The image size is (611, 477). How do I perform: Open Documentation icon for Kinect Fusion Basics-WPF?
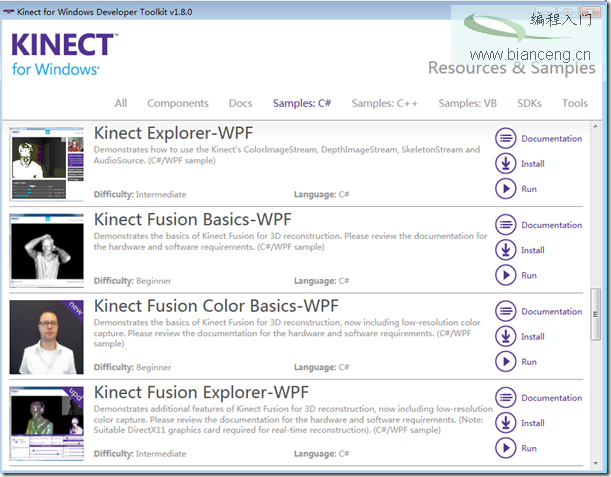pyautogui.click(x=506, y=225)
